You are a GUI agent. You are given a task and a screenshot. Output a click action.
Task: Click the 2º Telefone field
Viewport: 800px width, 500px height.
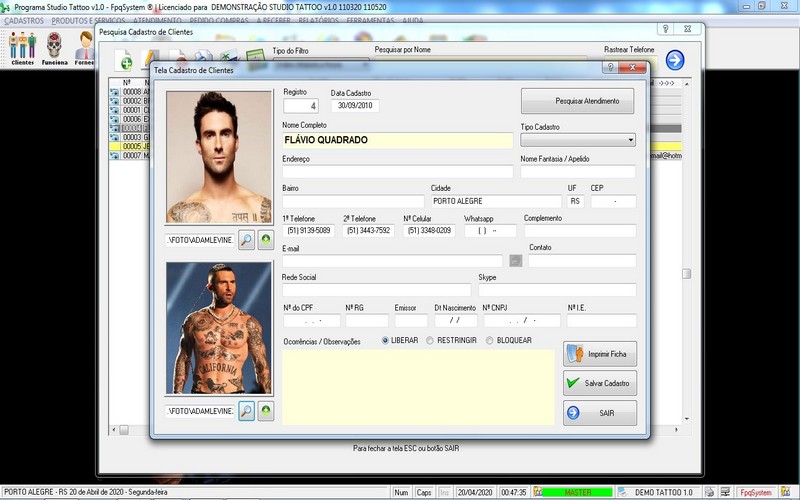pyautogui.click(x=368, y=231)
